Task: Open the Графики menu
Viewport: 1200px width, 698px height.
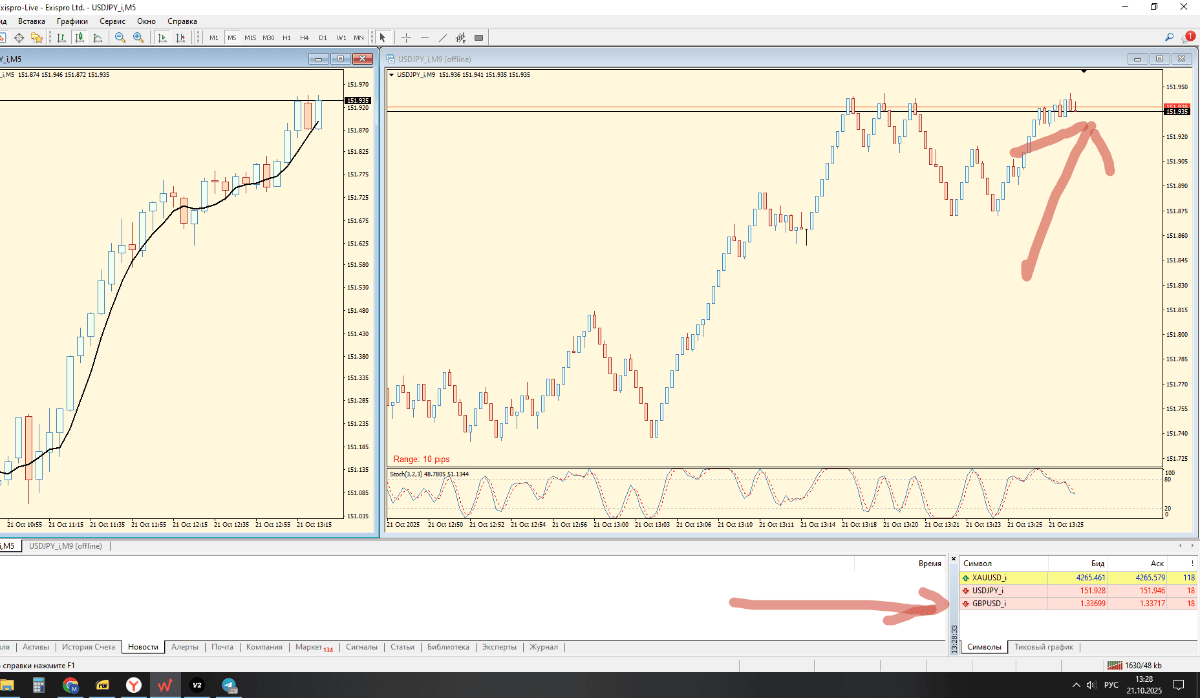Action: click(72, 21)
